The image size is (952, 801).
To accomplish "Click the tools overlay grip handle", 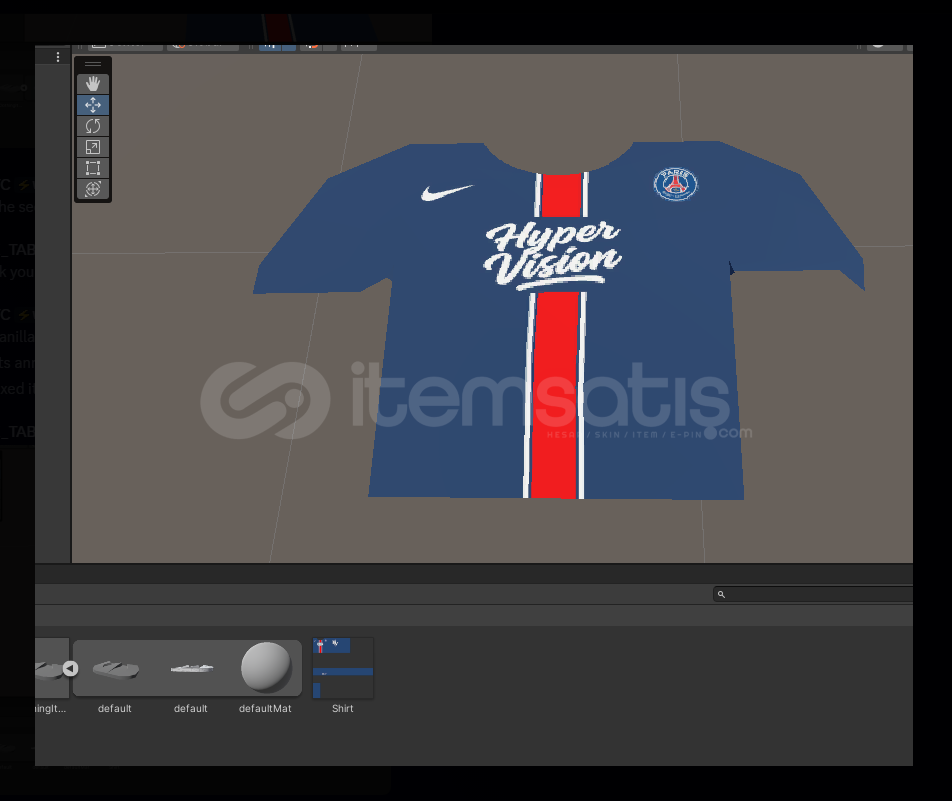I will point(93,64).
